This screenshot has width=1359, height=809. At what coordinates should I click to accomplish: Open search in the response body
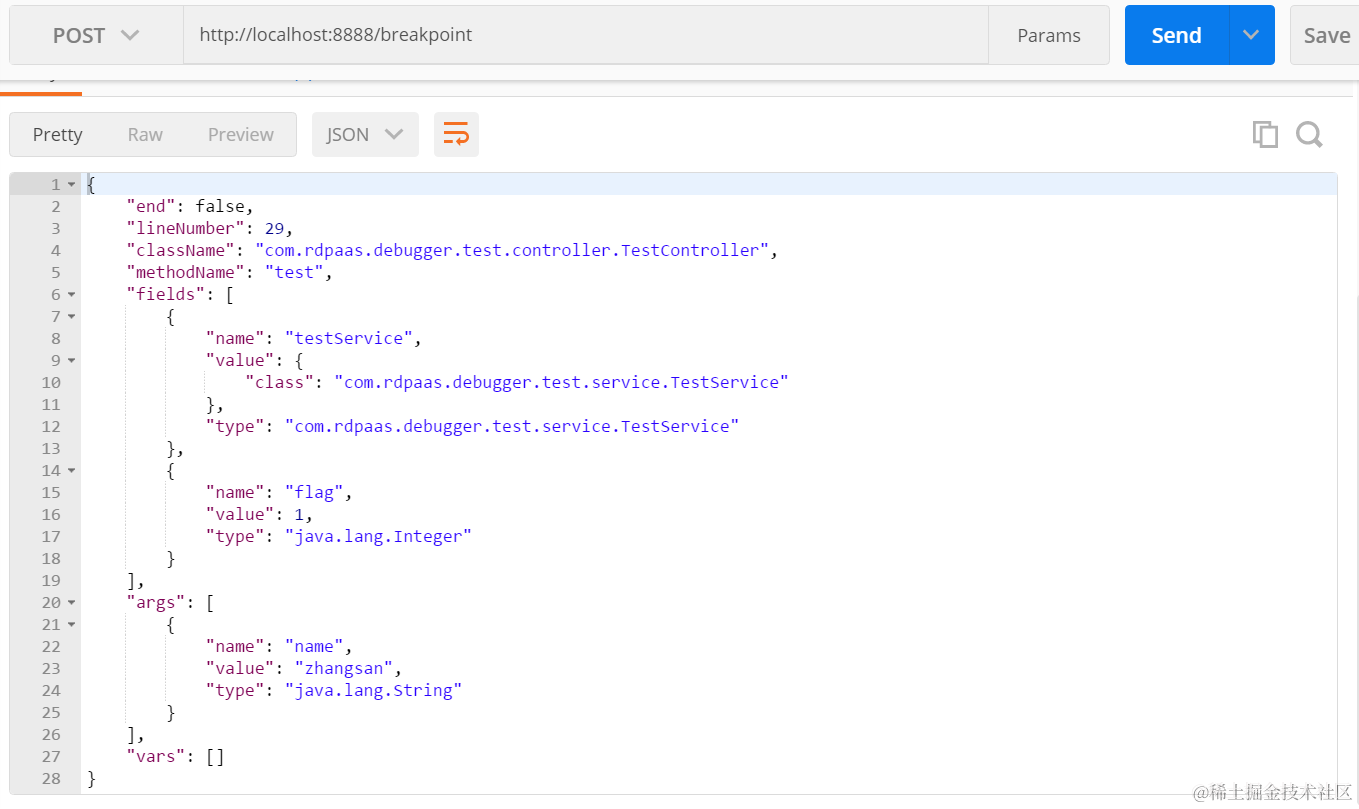[1309, 134]
